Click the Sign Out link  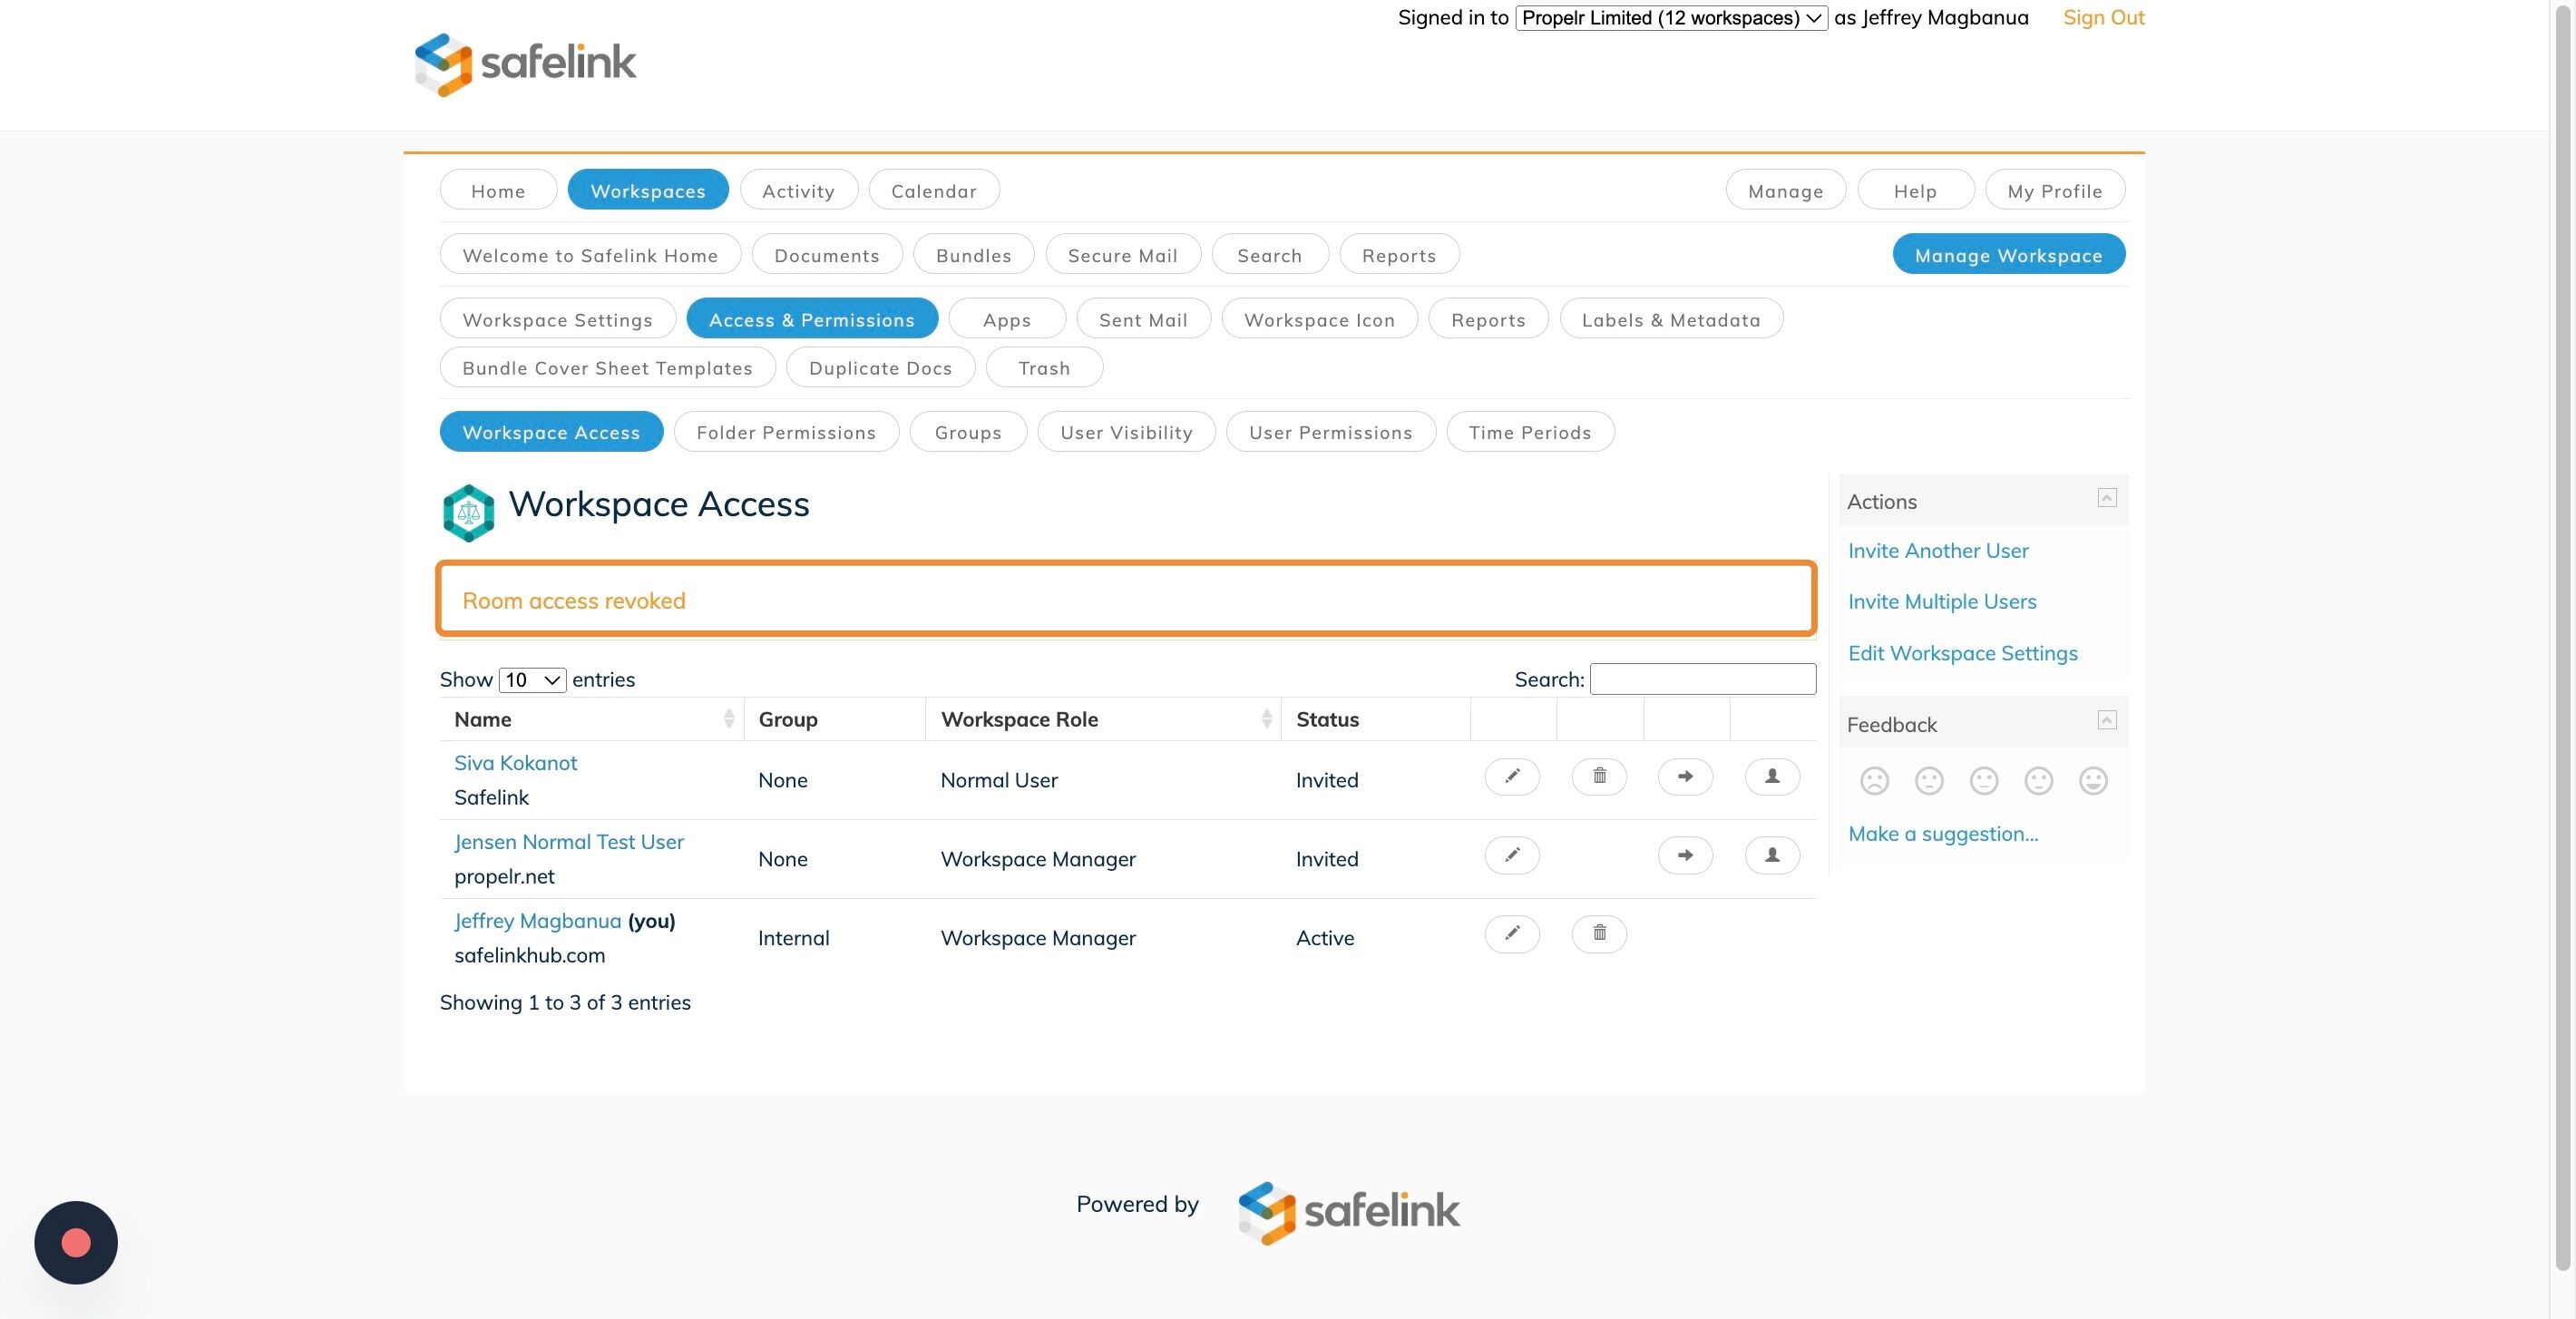pos(2103,18)
